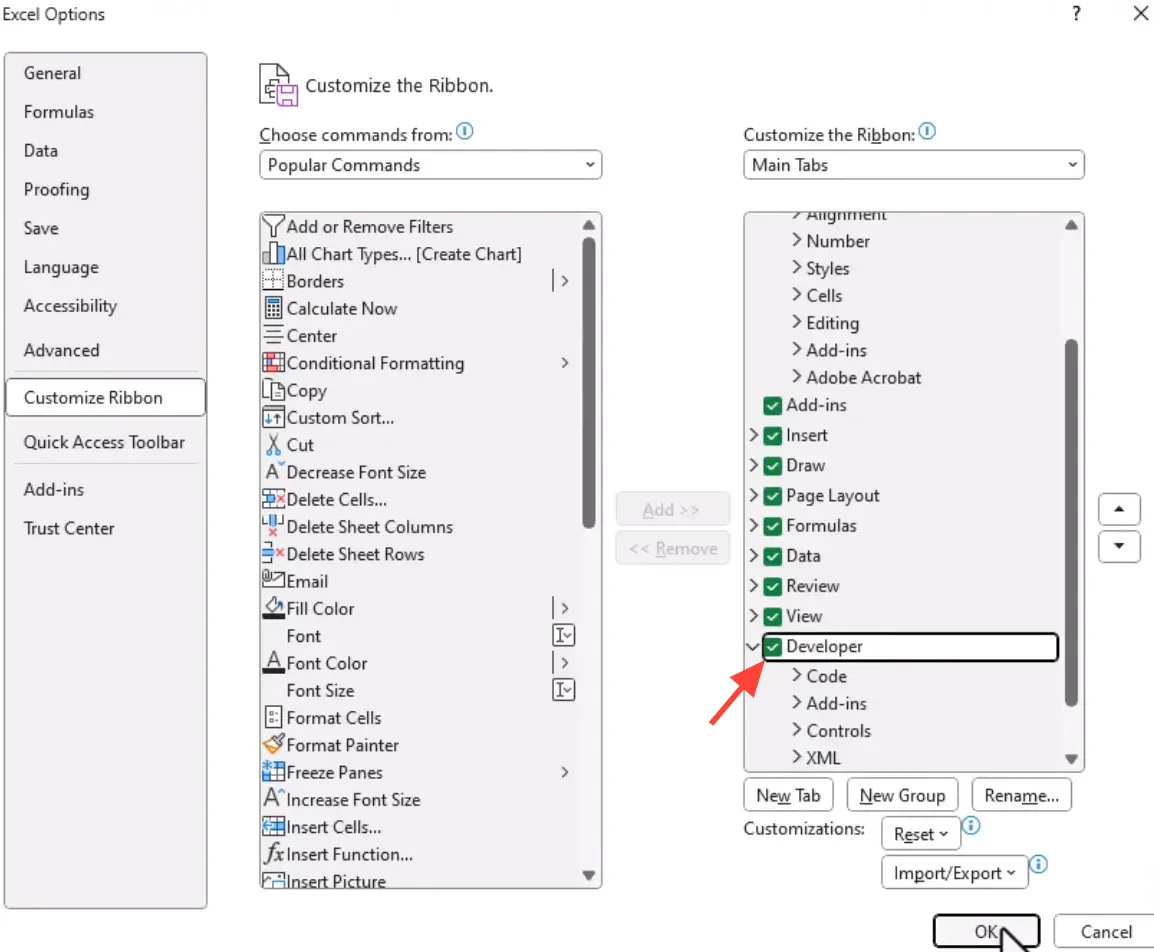The width and height of the screenshot is (1154, 952).
Task: Uncheck the Developer tab checkbox
Action: tap(772, 647)
